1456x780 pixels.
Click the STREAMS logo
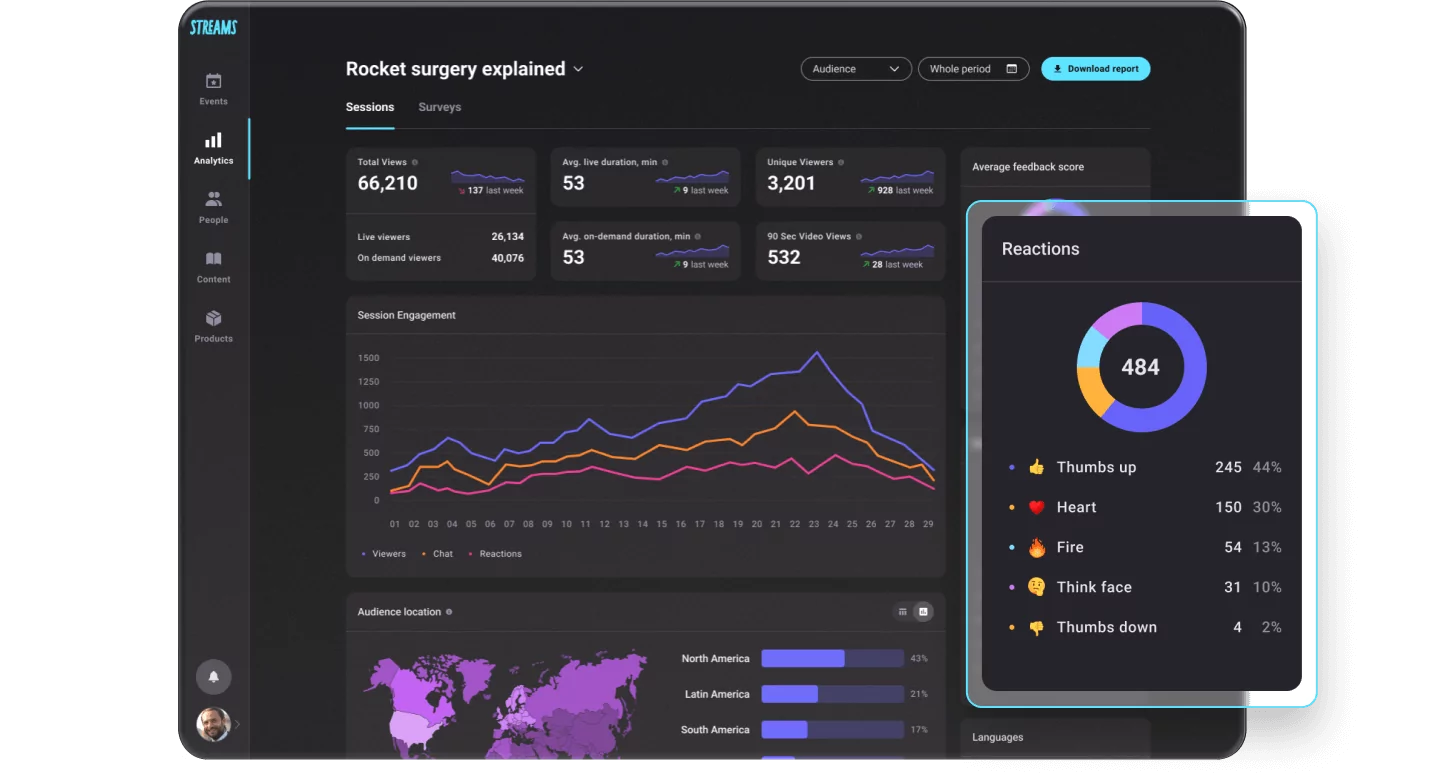213,28
